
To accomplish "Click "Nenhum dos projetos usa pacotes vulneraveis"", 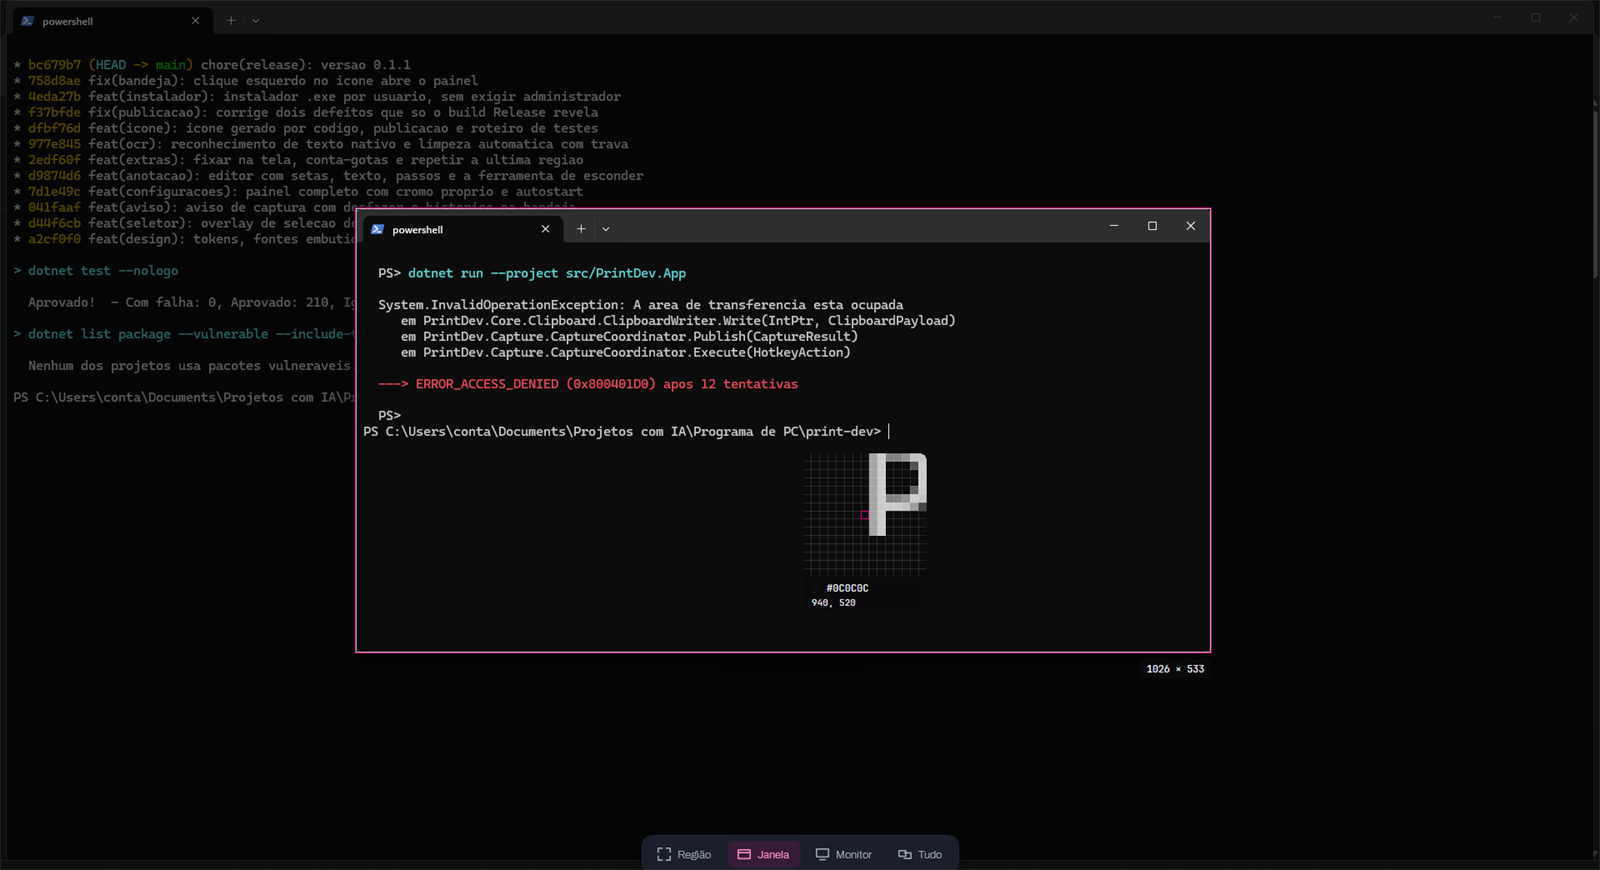I will [189, 366].
